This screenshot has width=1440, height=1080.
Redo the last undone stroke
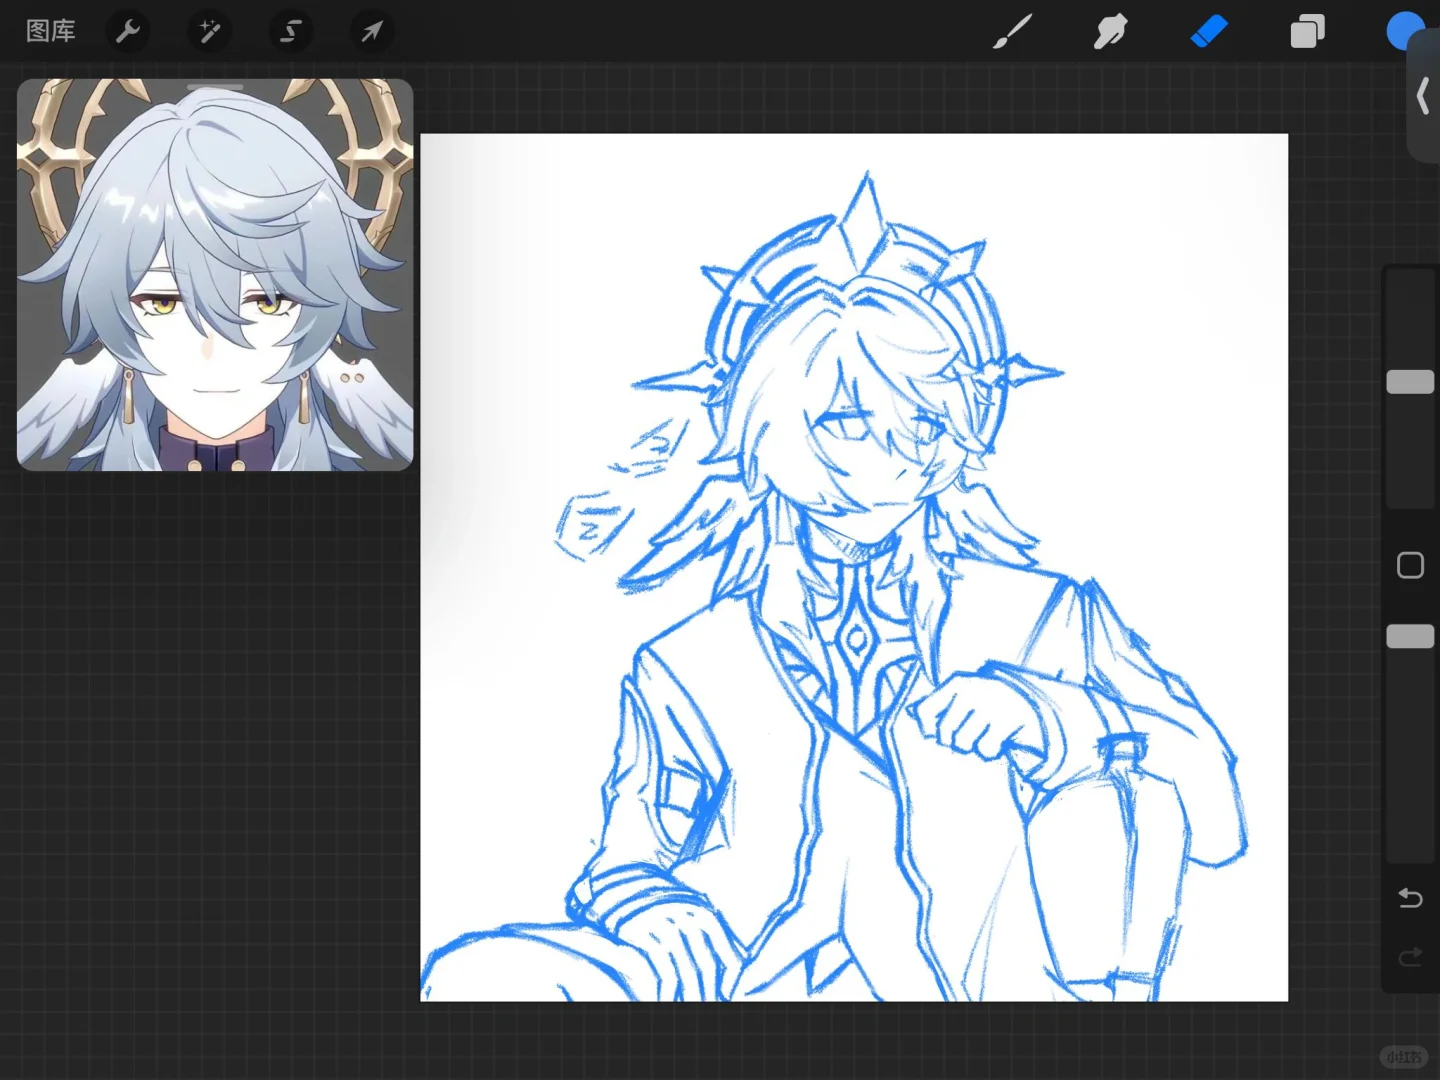(x=1410, y=958)
